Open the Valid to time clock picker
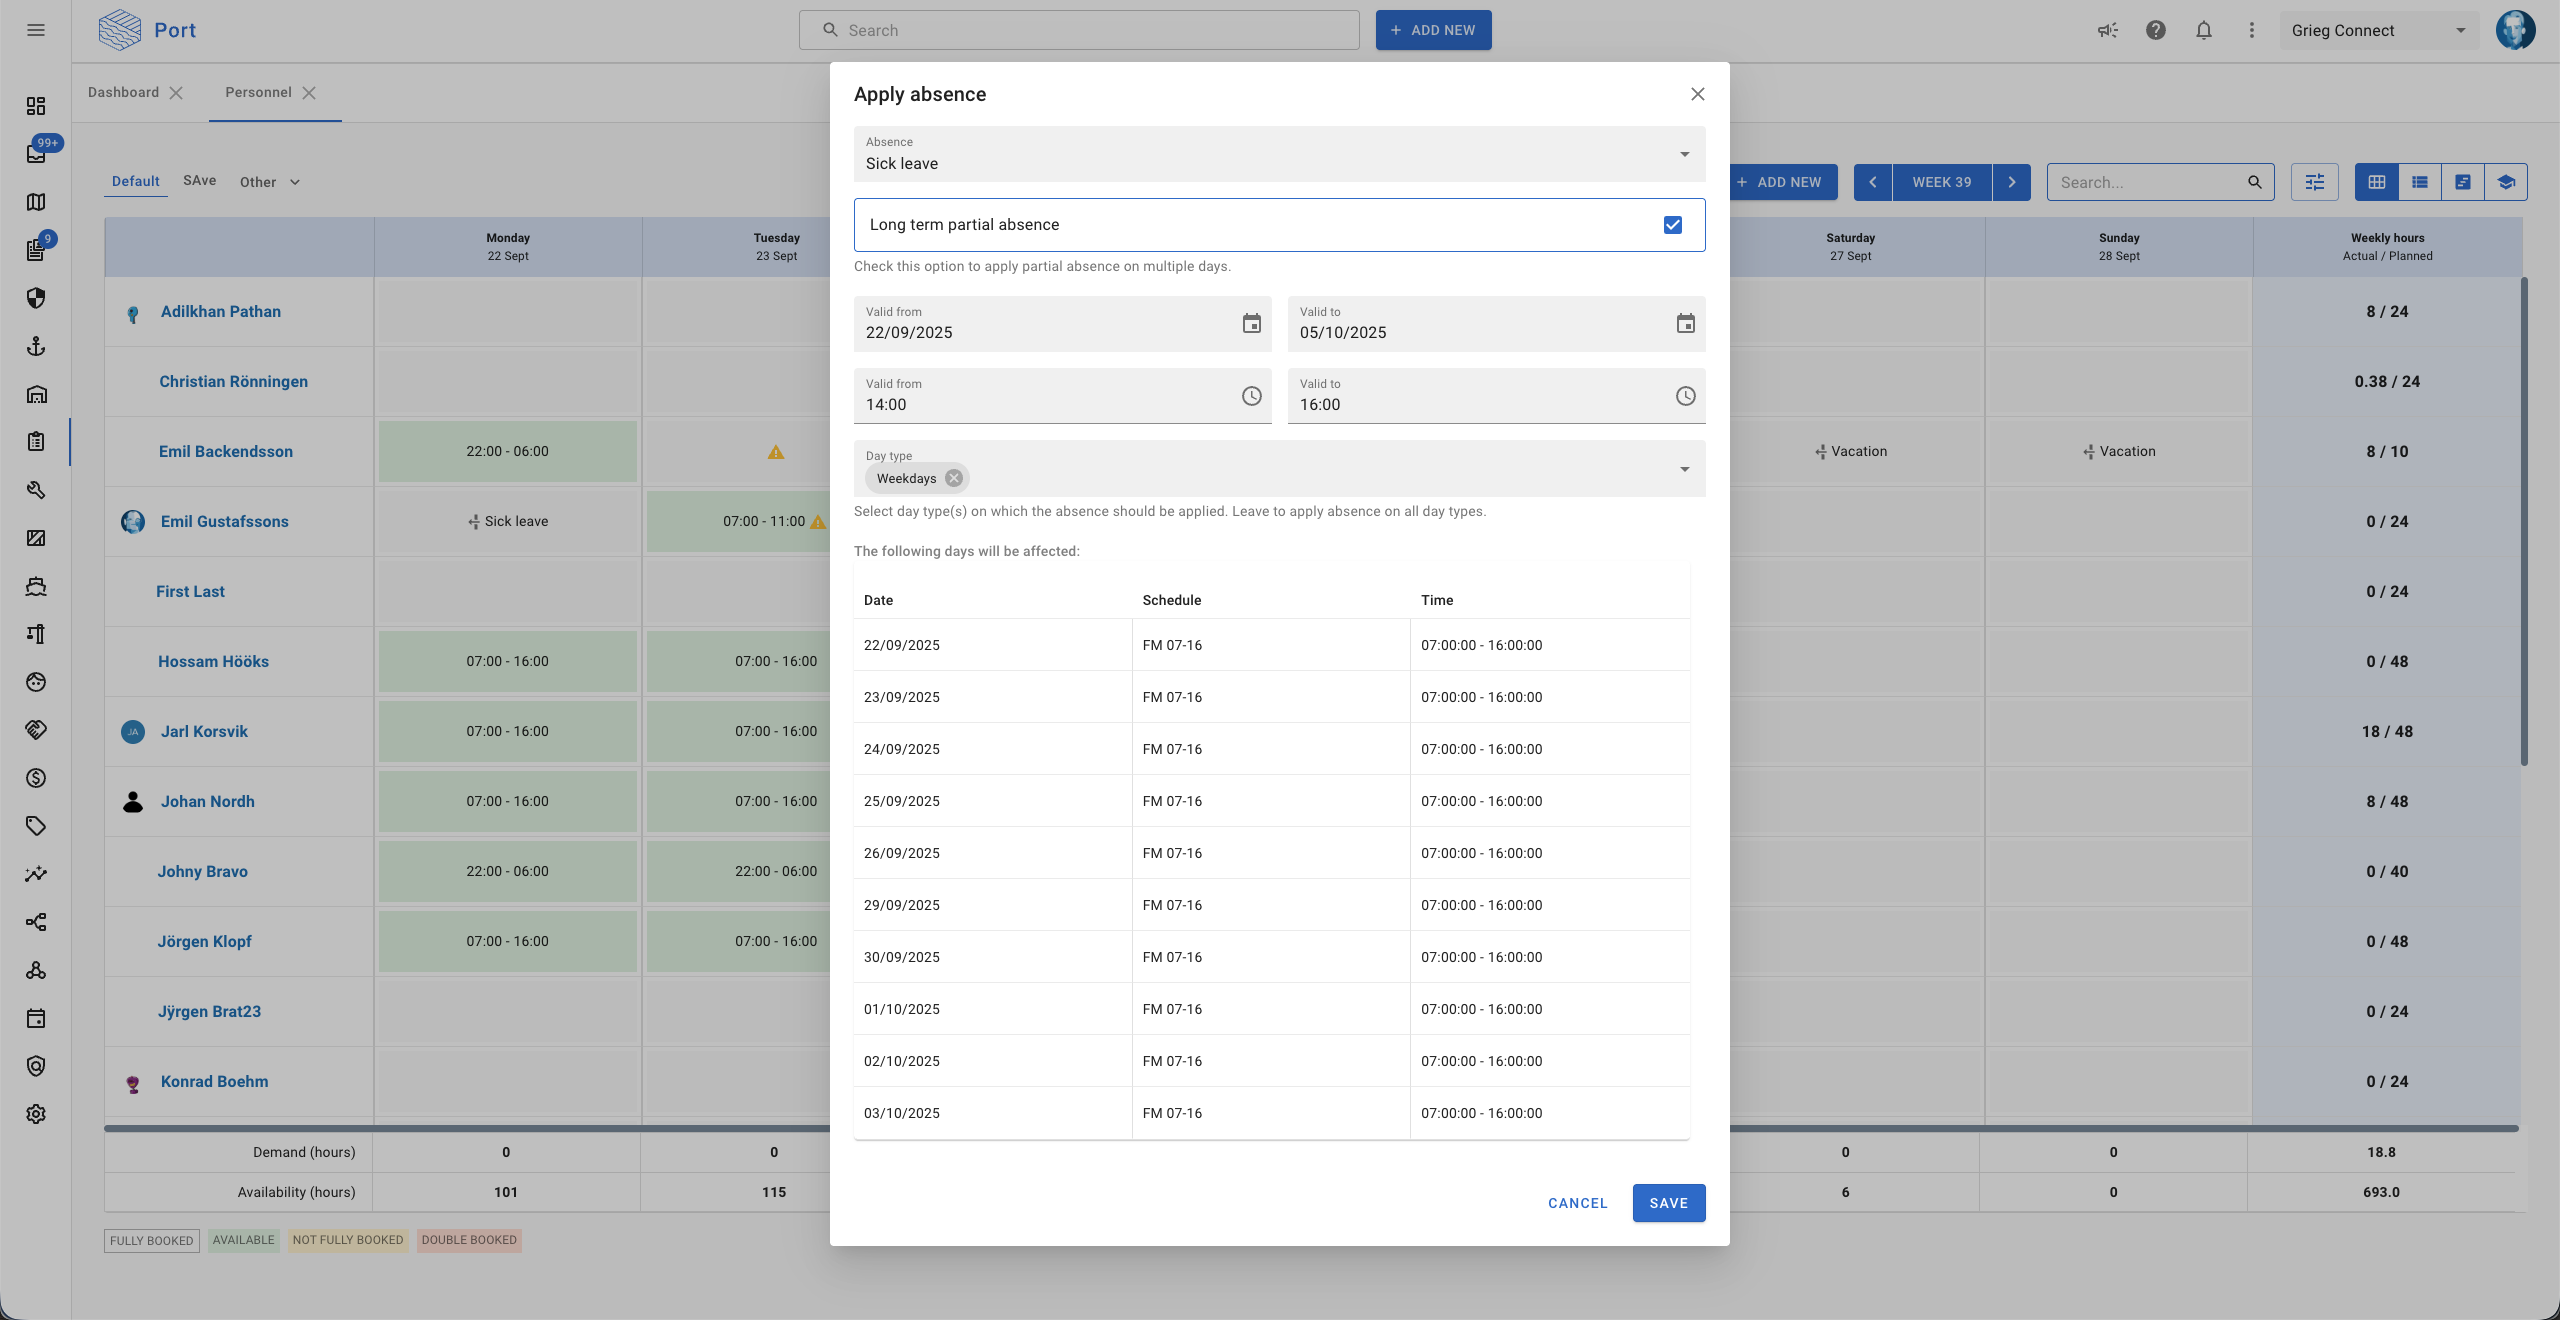Image resolution: width=2560 pixels, height=1320 pixels. (x=1685, y=396)
